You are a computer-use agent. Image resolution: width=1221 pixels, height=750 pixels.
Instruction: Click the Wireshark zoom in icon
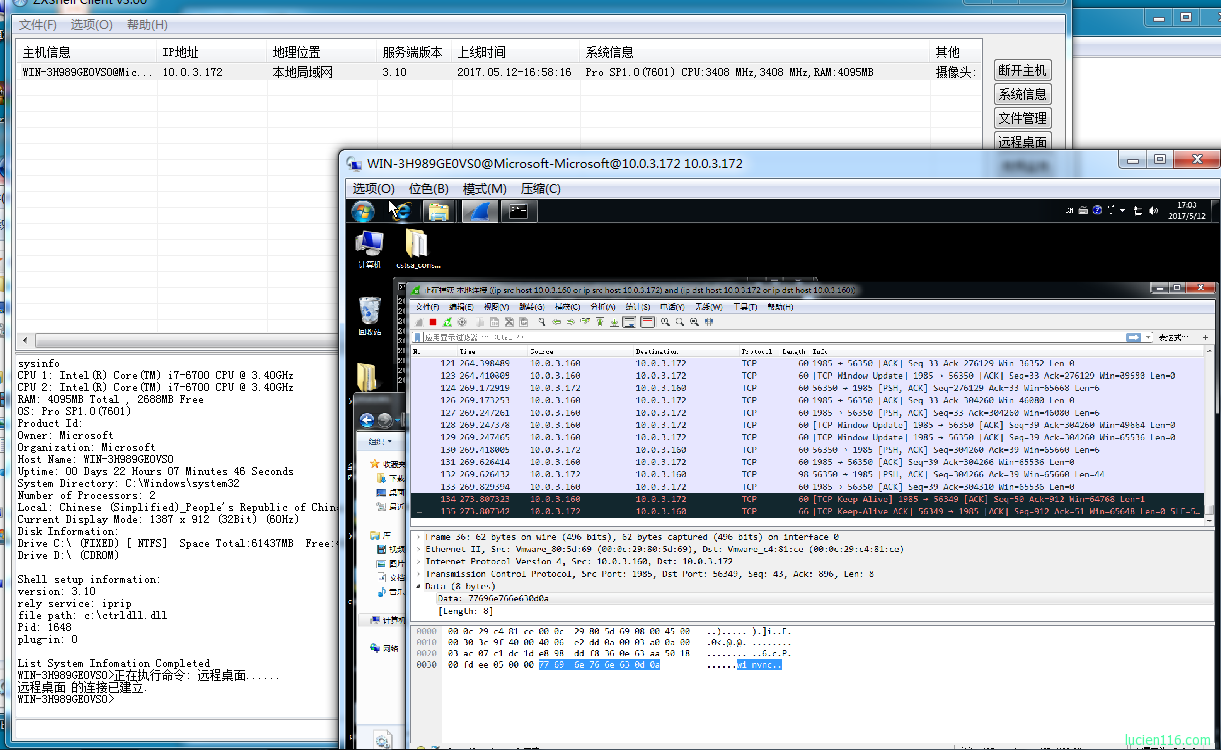(x=665, y=322)
